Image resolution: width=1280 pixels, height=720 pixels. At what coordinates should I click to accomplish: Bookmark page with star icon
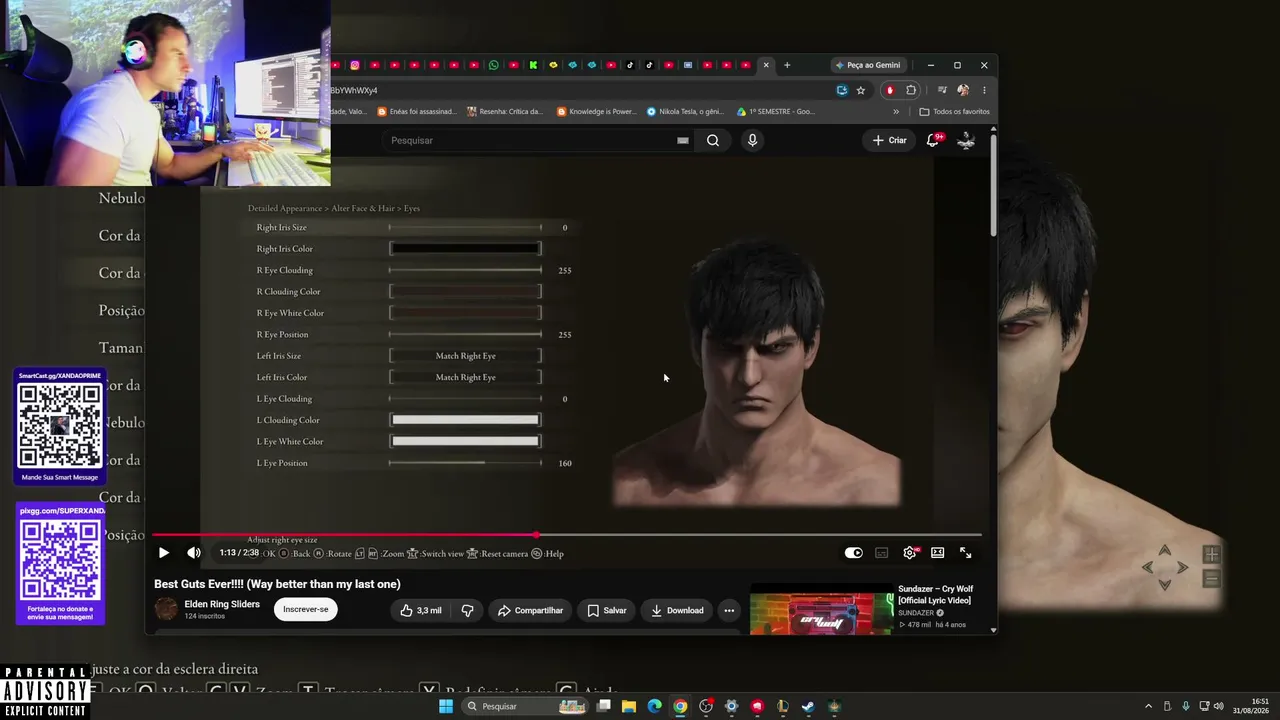861,90
